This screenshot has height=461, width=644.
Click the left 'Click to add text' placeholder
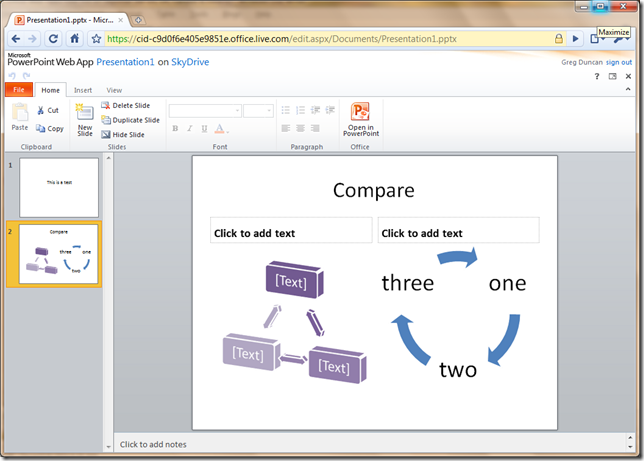click(x=291, y=230)
